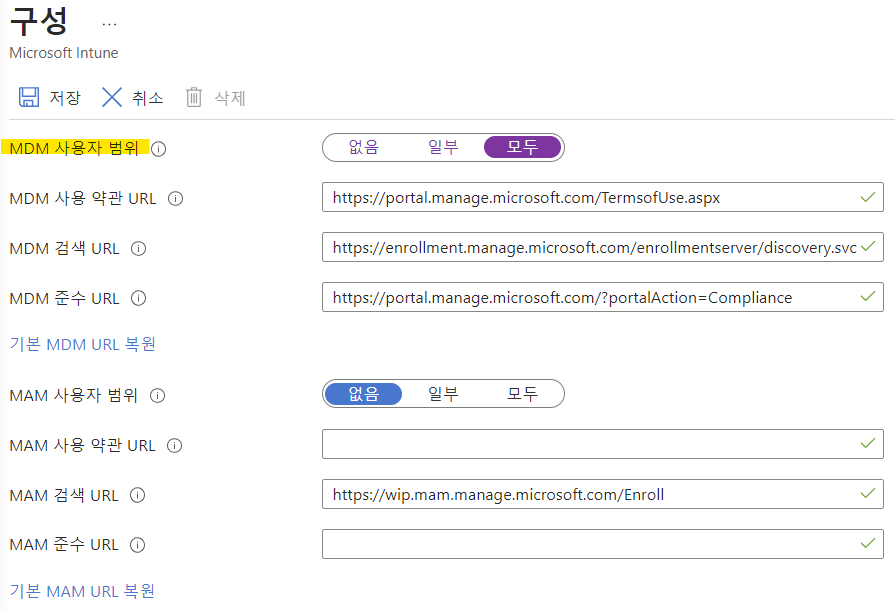895x610 pixels.
Task: Show info tooltip for MAM 사용 약관 URL
Action: 175,446
